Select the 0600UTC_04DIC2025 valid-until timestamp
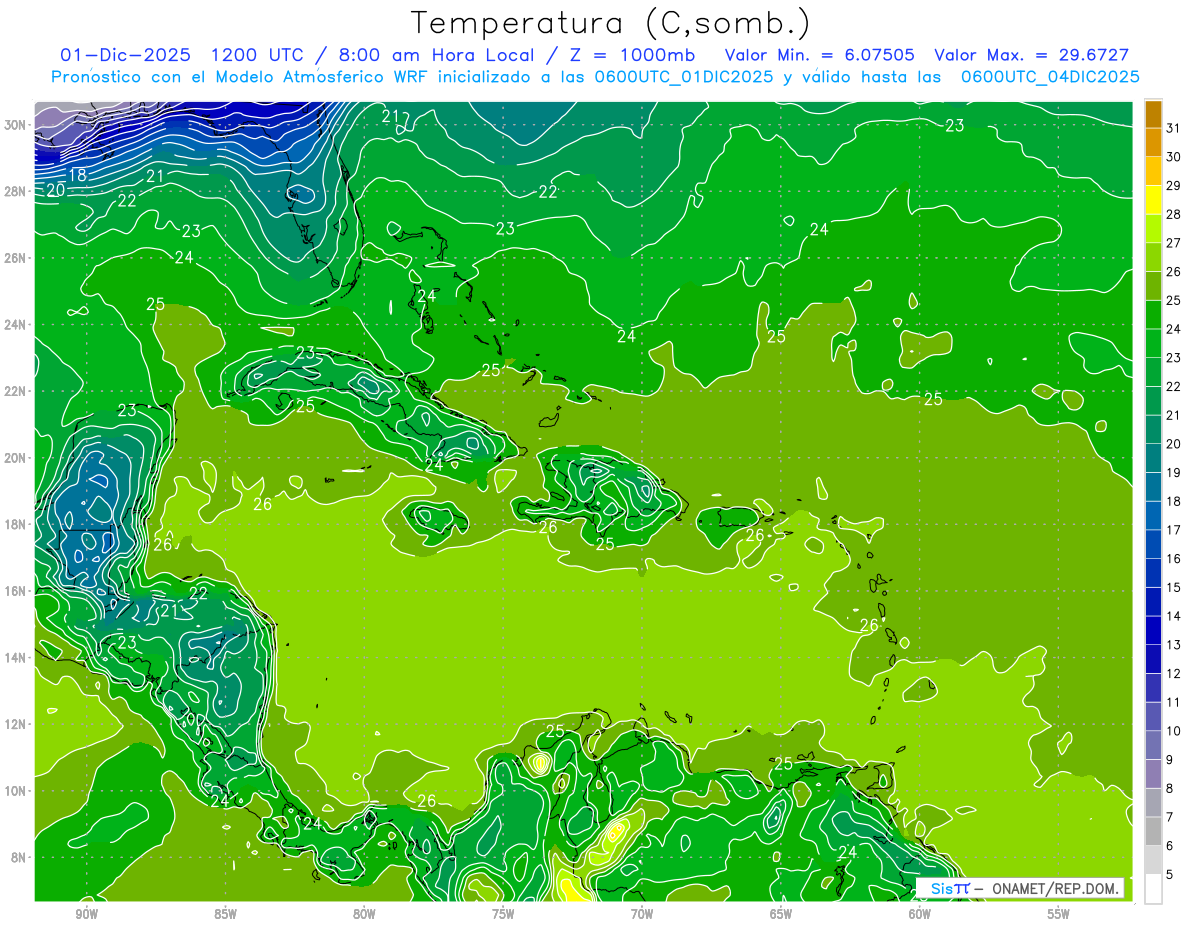 point(1050,77)
